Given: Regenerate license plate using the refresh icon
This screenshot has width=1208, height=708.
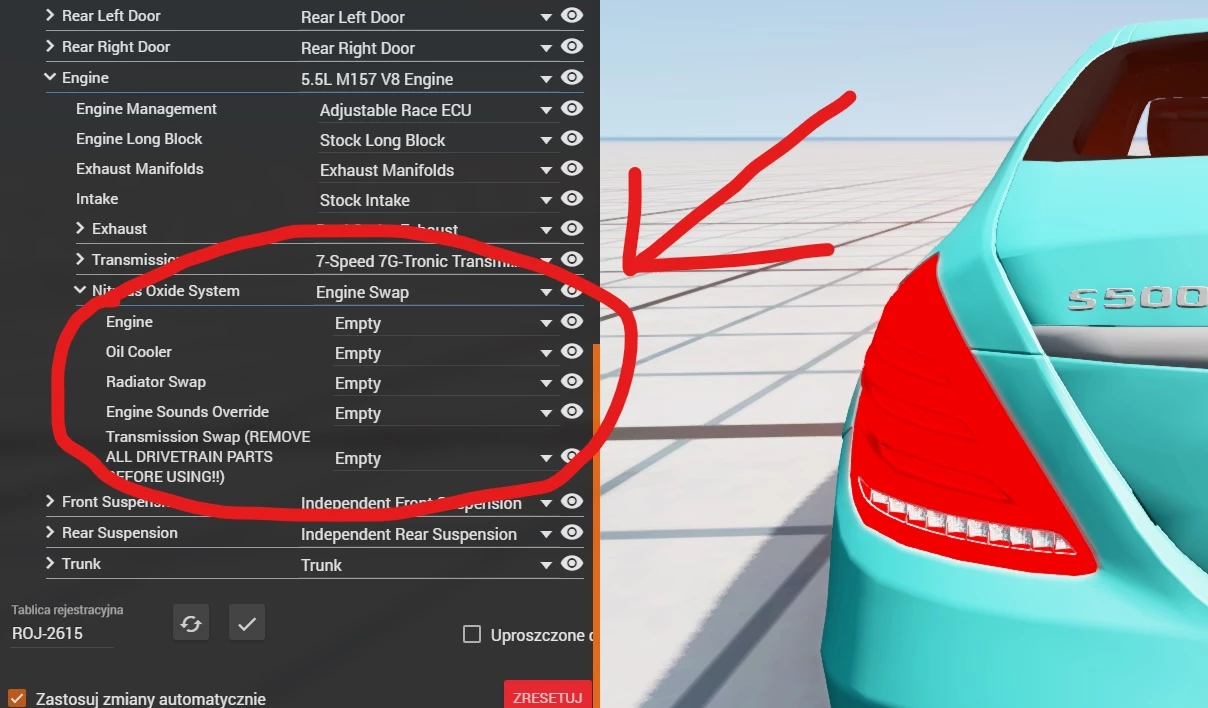Looking at the screenshot, I should (191, 622).
